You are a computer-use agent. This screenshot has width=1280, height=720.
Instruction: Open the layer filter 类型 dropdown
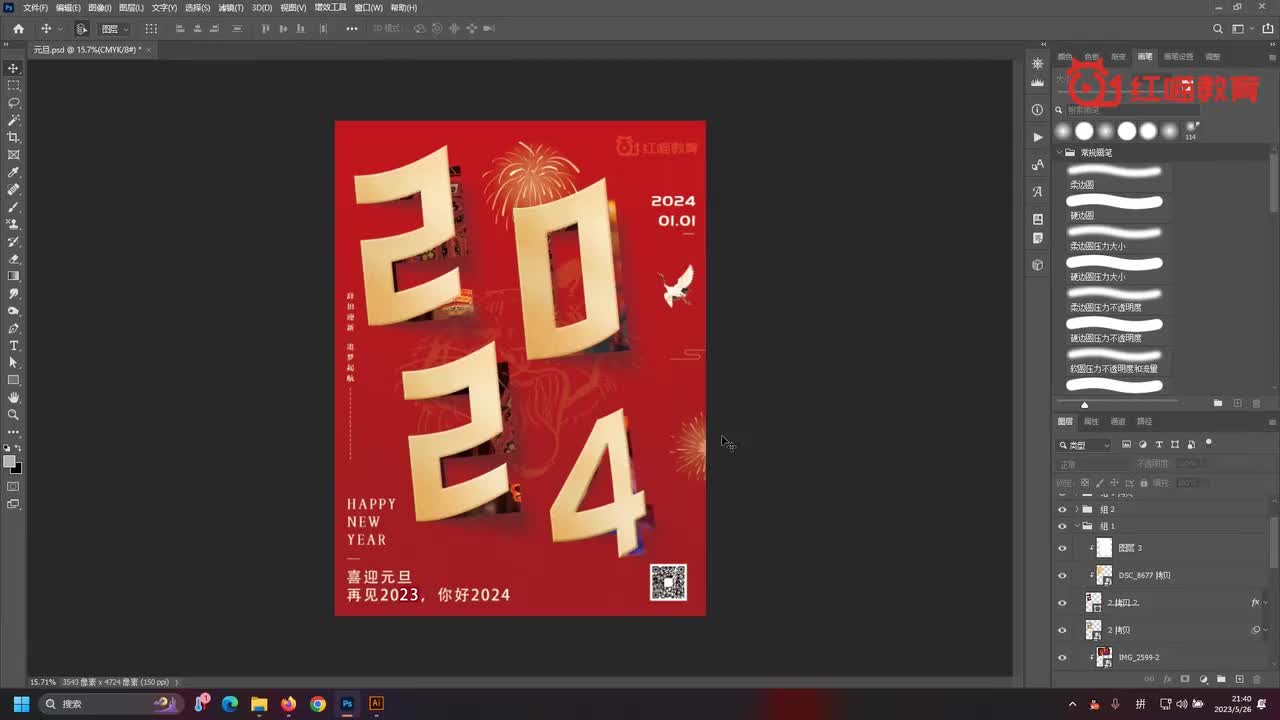click(1085, 445)
